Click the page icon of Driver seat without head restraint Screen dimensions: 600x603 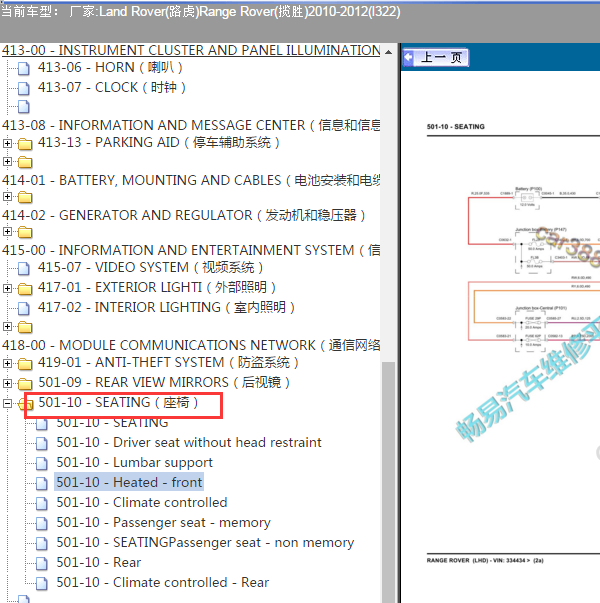click(x=42, y=444)
